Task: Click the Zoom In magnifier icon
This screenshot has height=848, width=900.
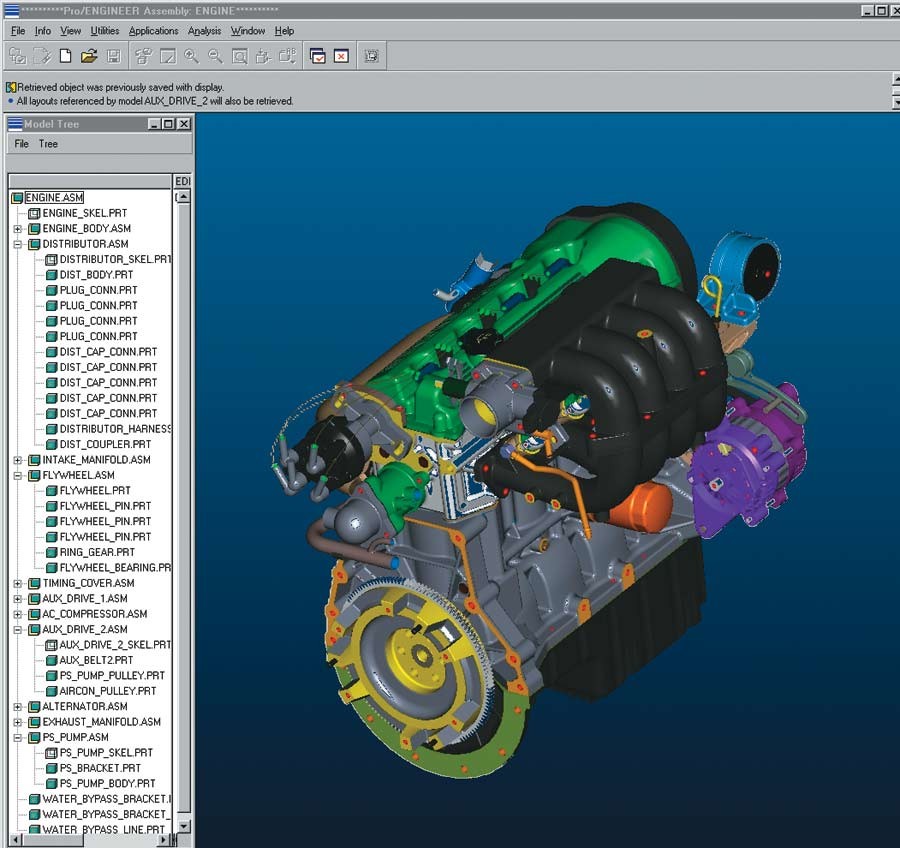Action: coord(191,56)
